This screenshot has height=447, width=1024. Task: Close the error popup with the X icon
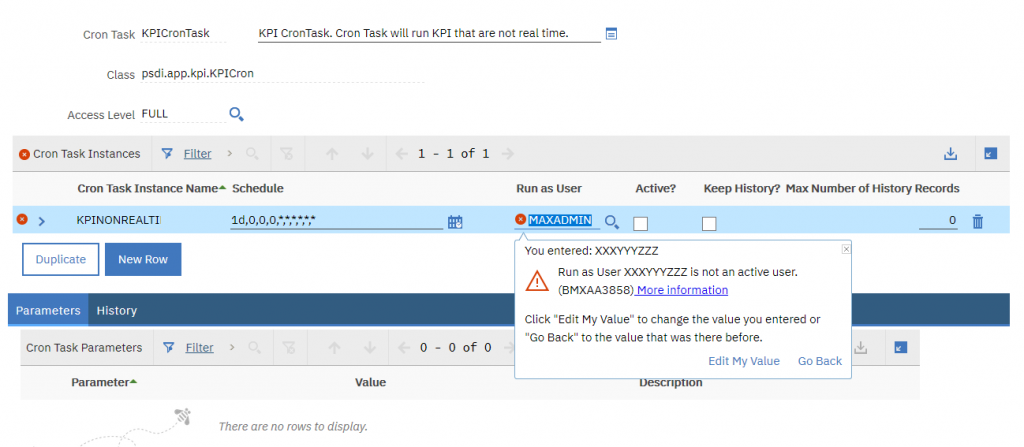point(846,249)
